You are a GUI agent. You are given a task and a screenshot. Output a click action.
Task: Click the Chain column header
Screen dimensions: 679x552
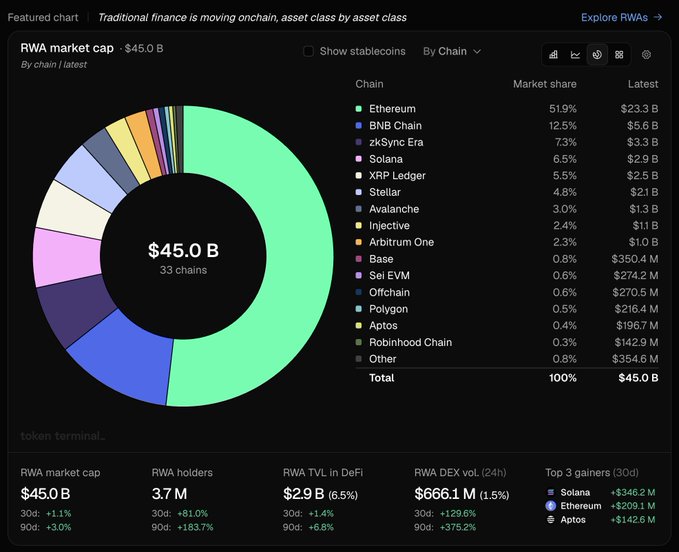[x=369, y=84]
